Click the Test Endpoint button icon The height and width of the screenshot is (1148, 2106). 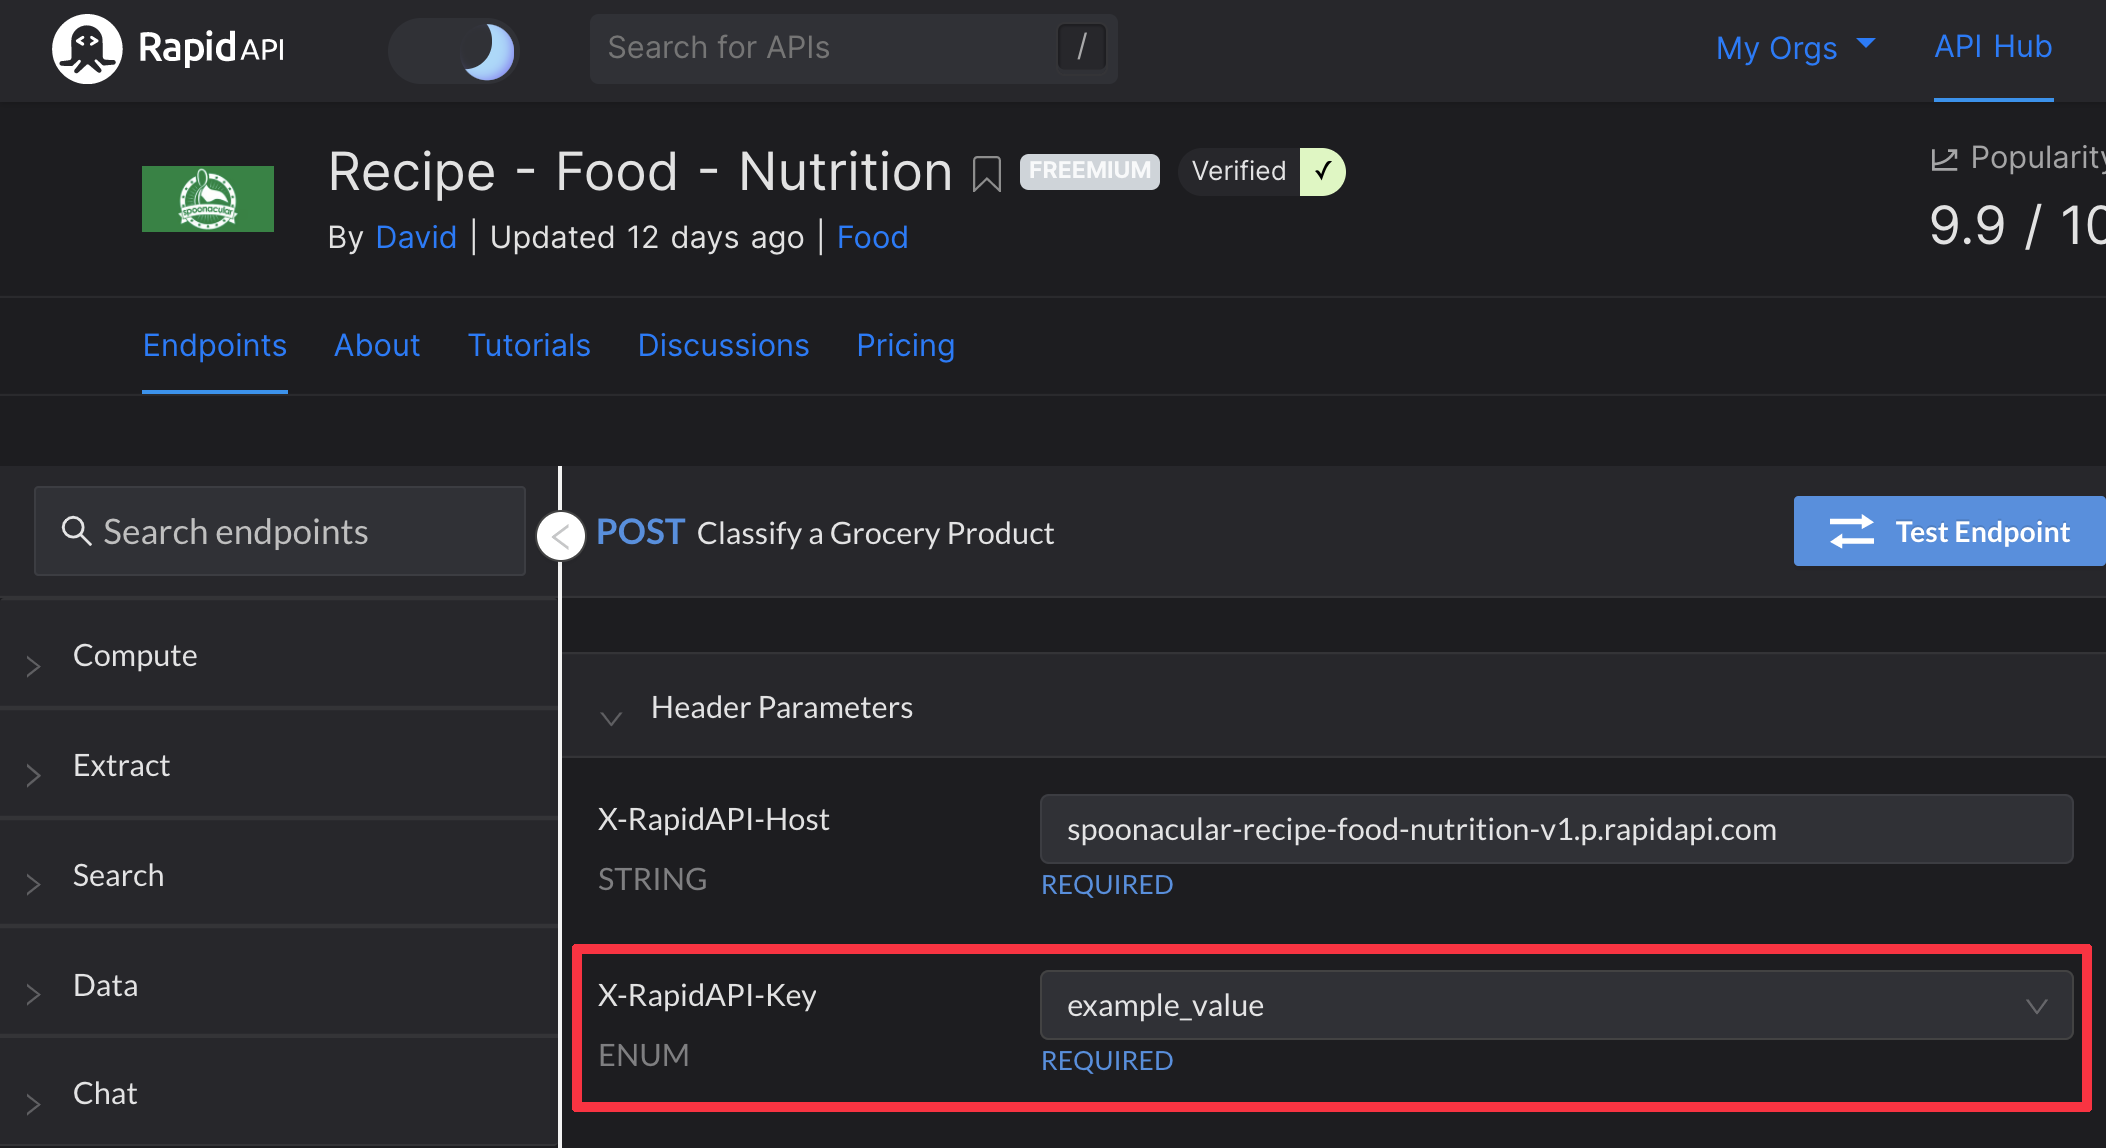pyautogui.click(x=1853, y=532)
